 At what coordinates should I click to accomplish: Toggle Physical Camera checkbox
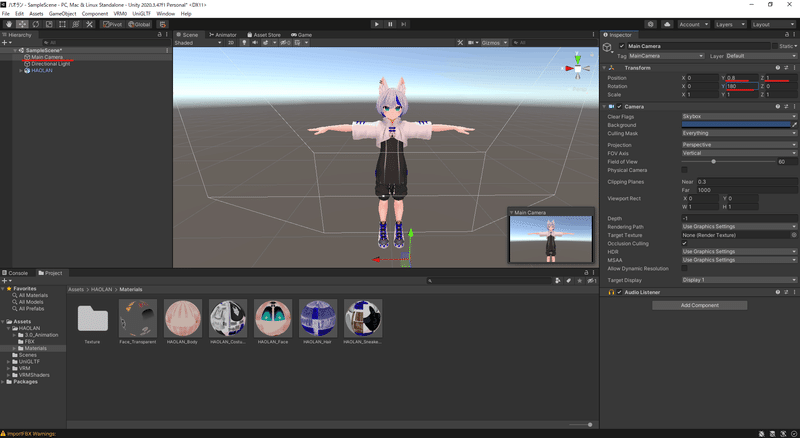(684, 170)
